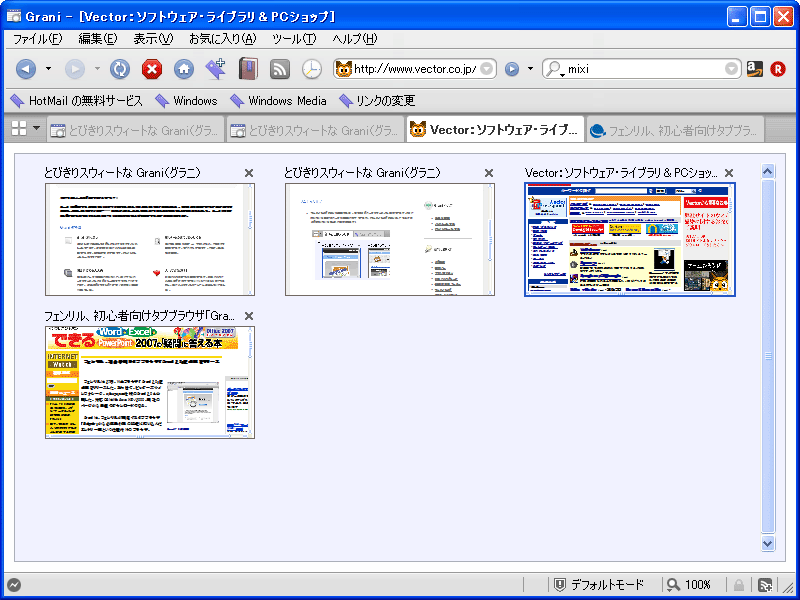Image resolution: width=800 pixels, height=600 pixels.
Task: Click the round icon at status bar left
Action: tap(14, 585)
